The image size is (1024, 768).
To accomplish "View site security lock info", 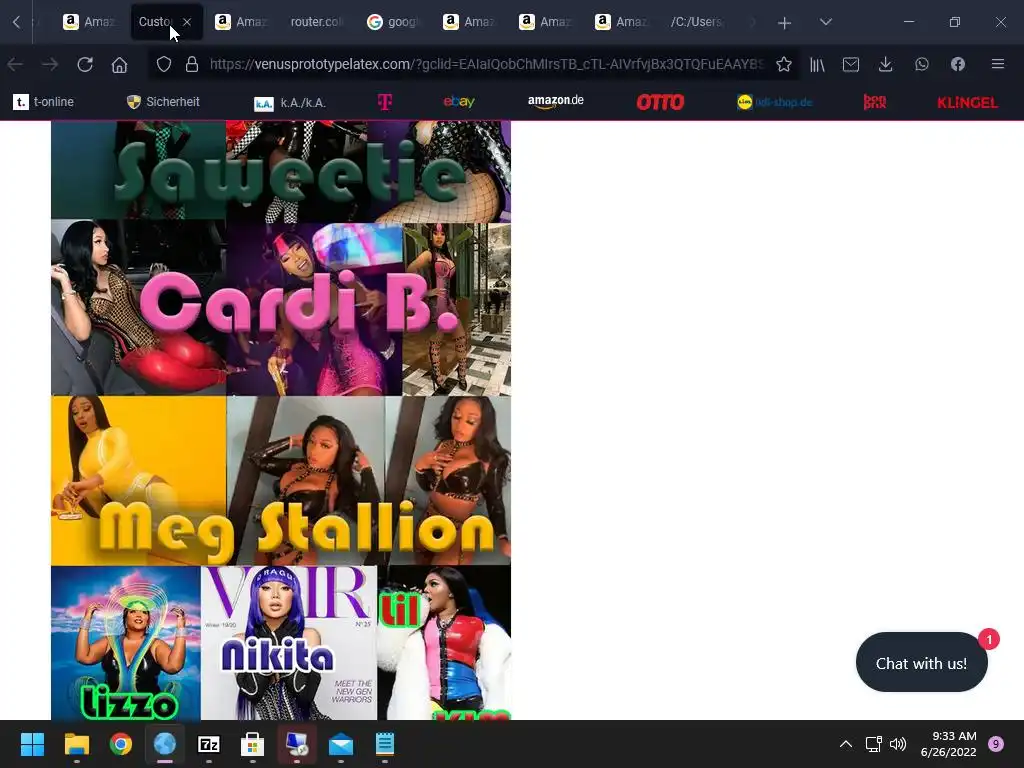I will tap(191, 64).
